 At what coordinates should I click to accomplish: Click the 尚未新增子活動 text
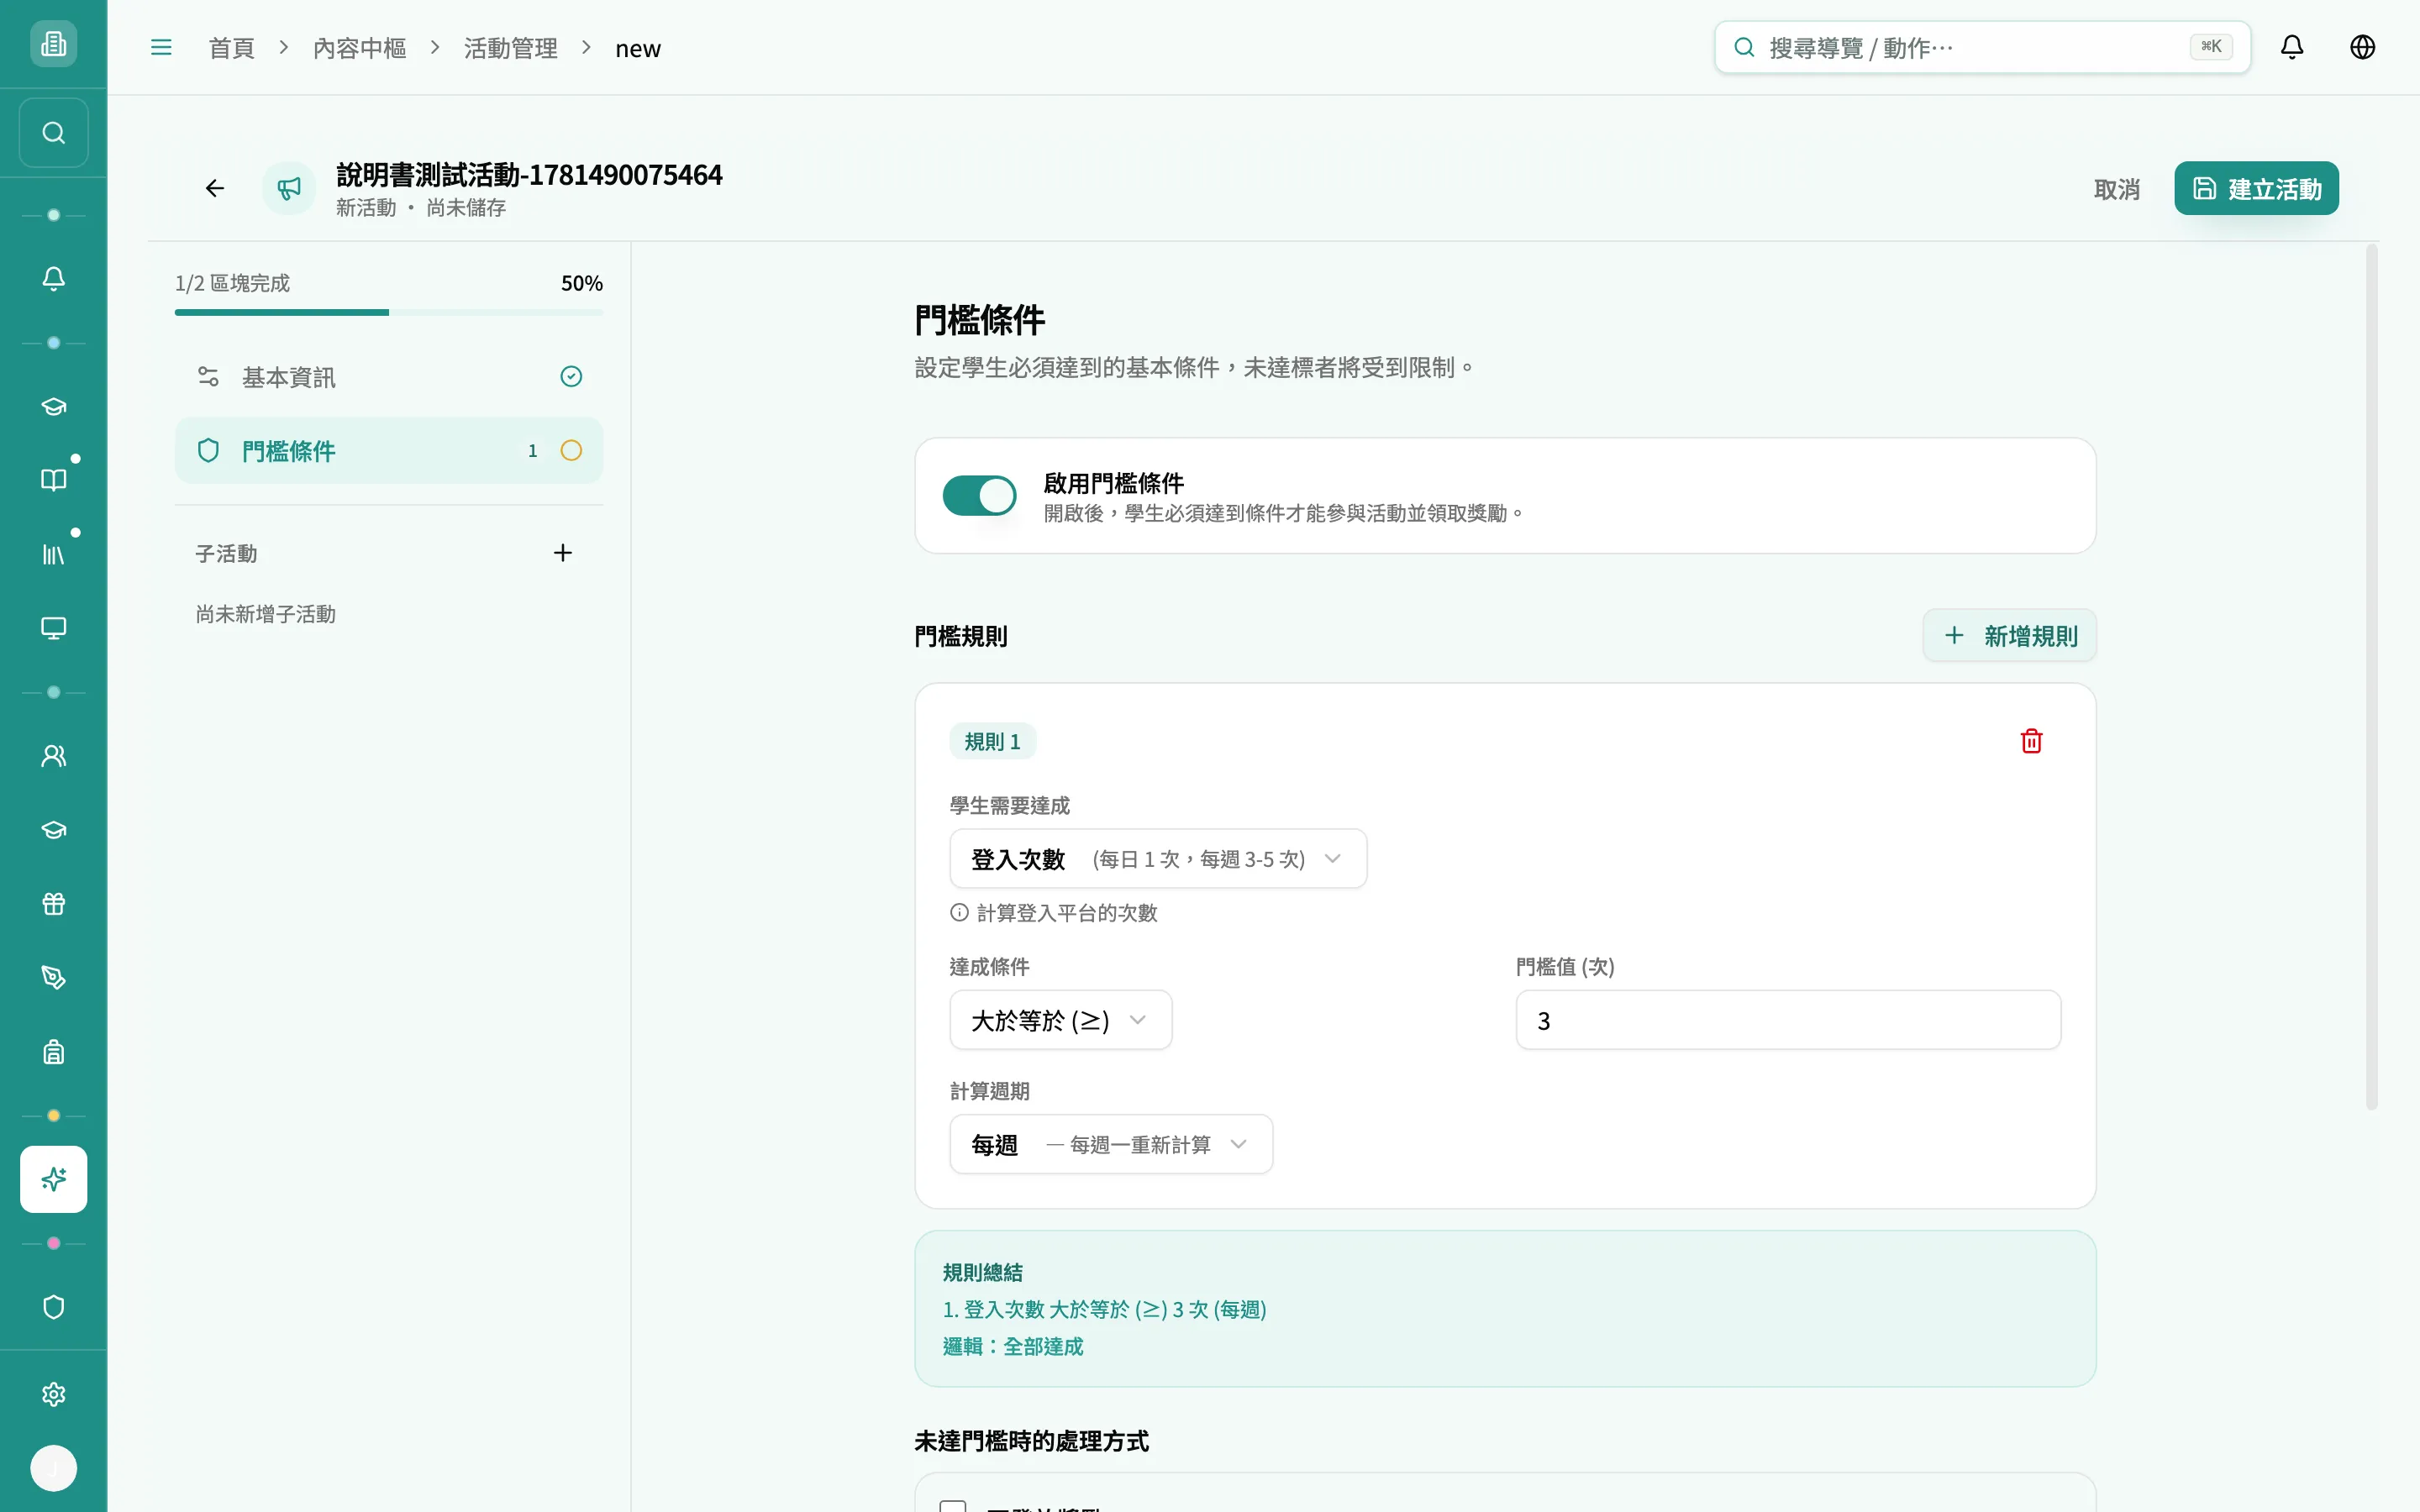265,614
